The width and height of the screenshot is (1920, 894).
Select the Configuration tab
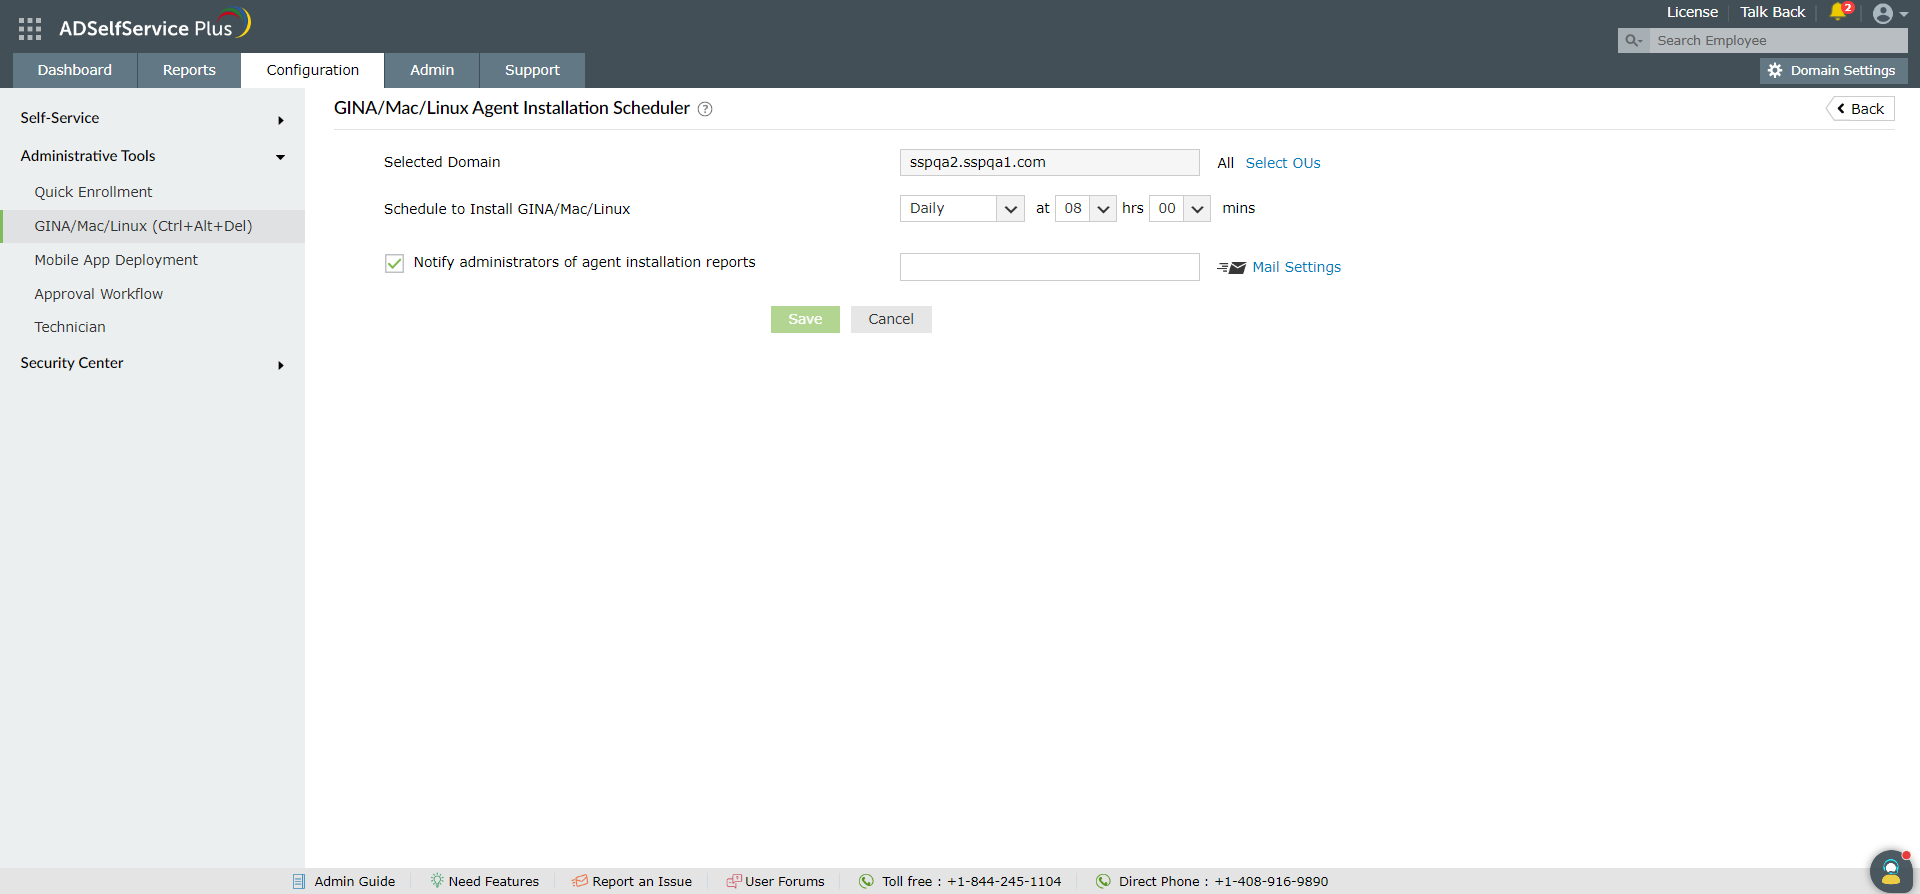pyautogui.click(x=313, y=70)
